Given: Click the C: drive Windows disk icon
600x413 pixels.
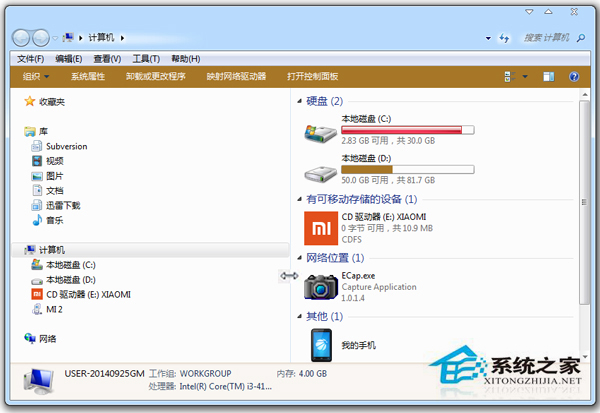Looking at the screenshot, I should (321, 134).
